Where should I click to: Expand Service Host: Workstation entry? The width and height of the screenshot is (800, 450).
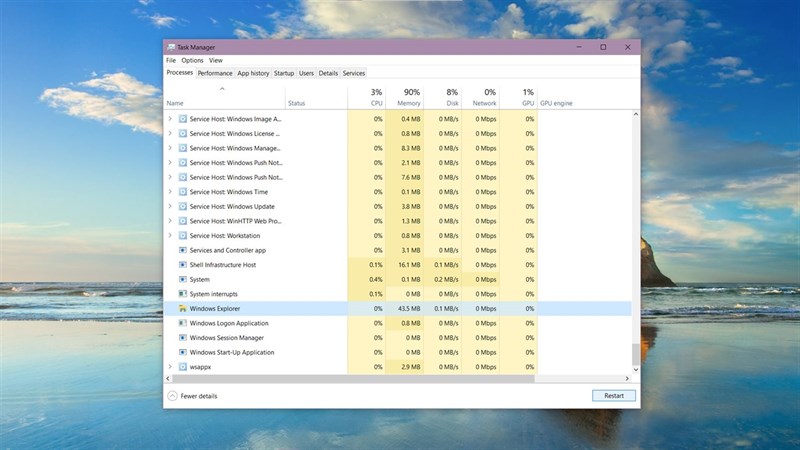(170, 236)
